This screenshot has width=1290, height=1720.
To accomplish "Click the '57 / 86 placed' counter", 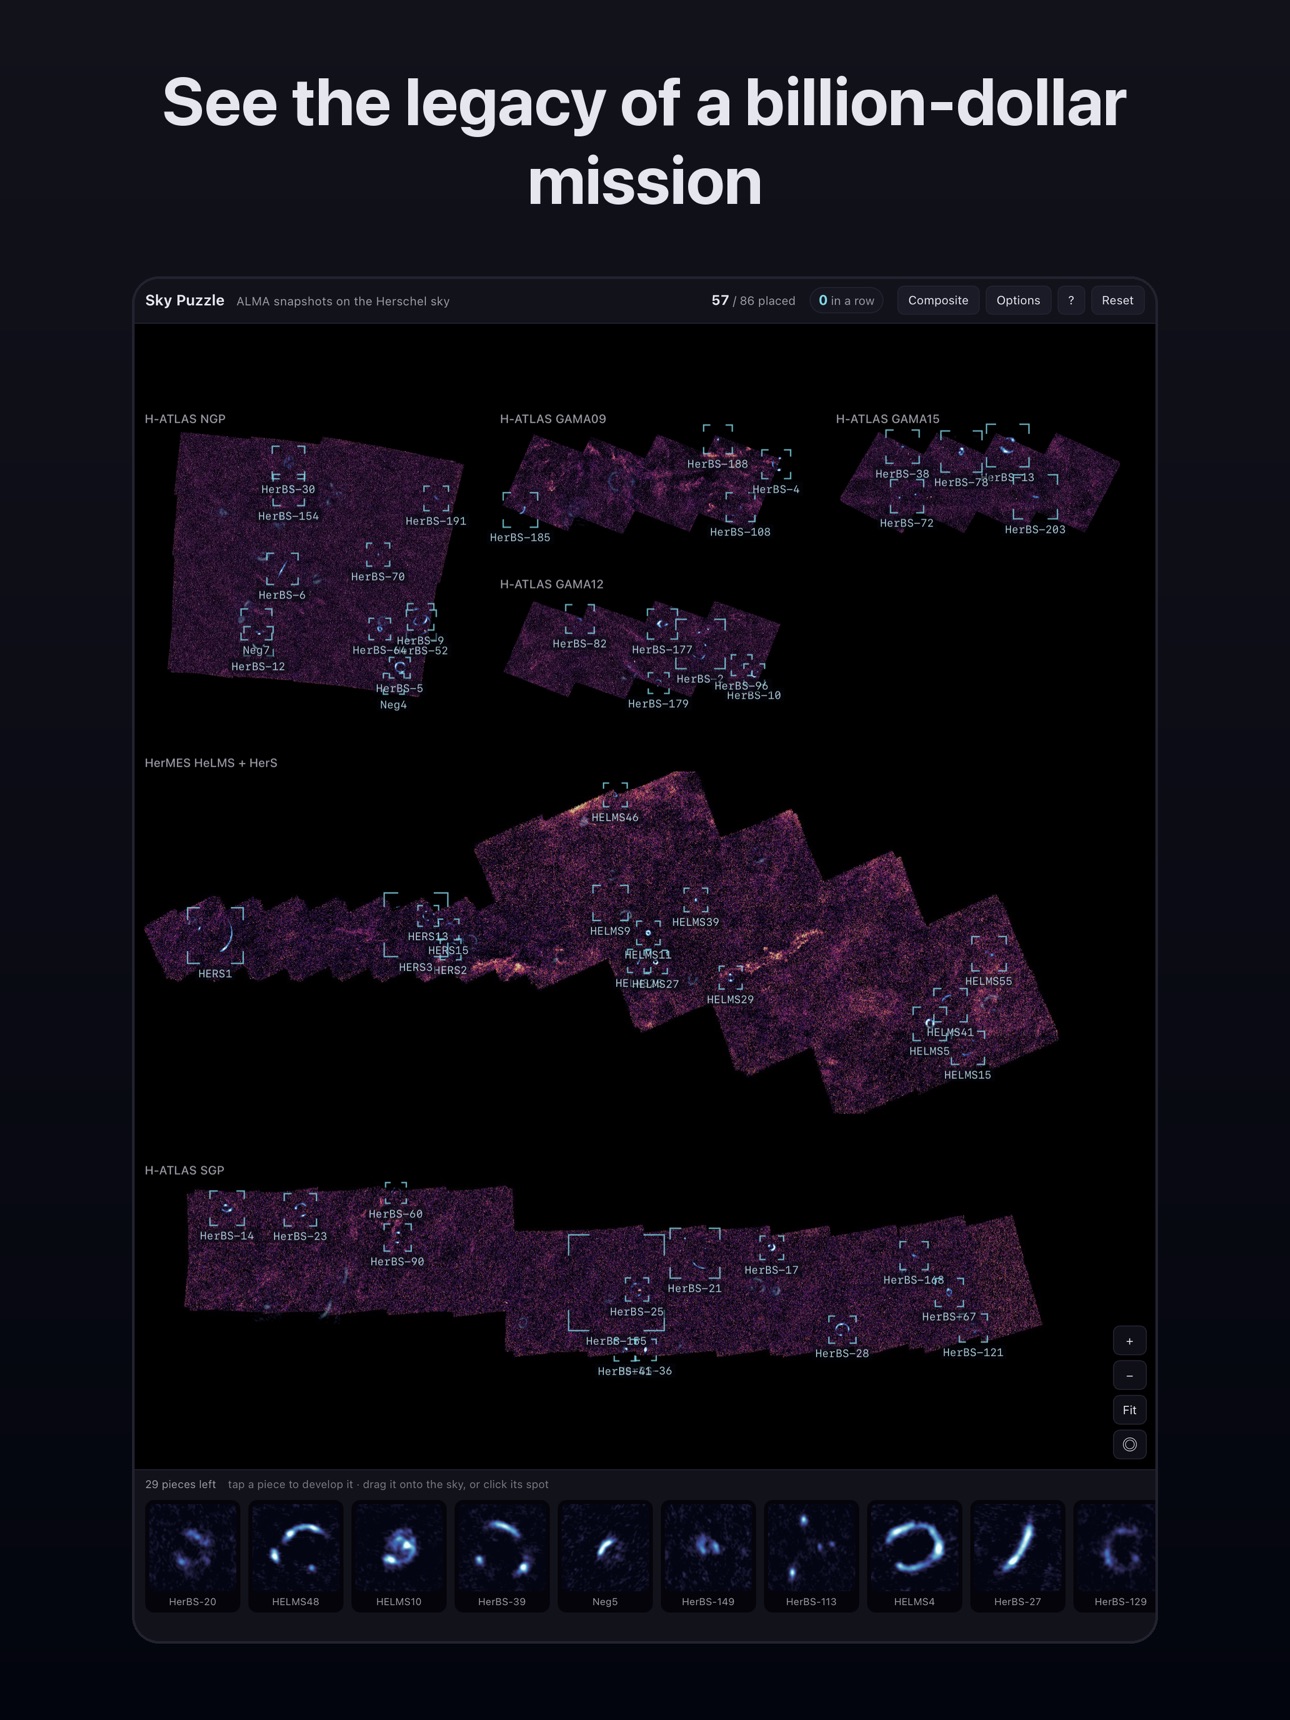I will tap(753, 300).
